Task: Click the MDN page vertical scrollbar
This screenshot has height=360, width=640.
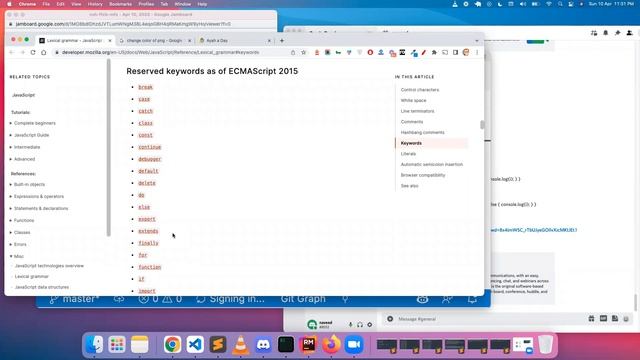Action: [482, 124]
